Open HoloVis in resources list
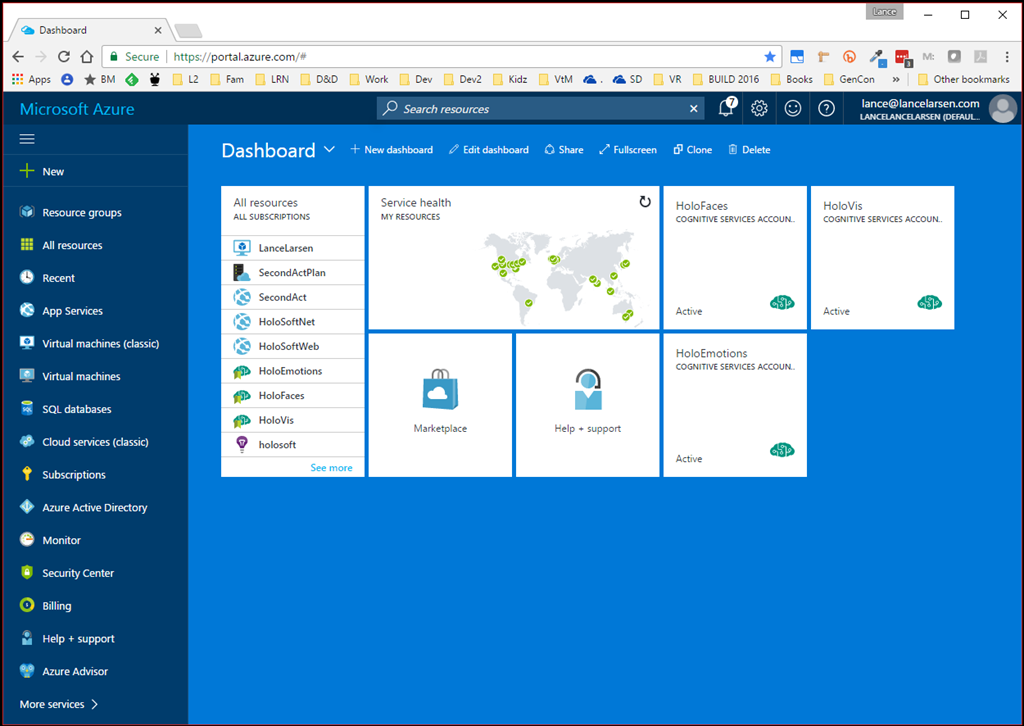Screen dimensions: 1024x726 click(293, 420)
